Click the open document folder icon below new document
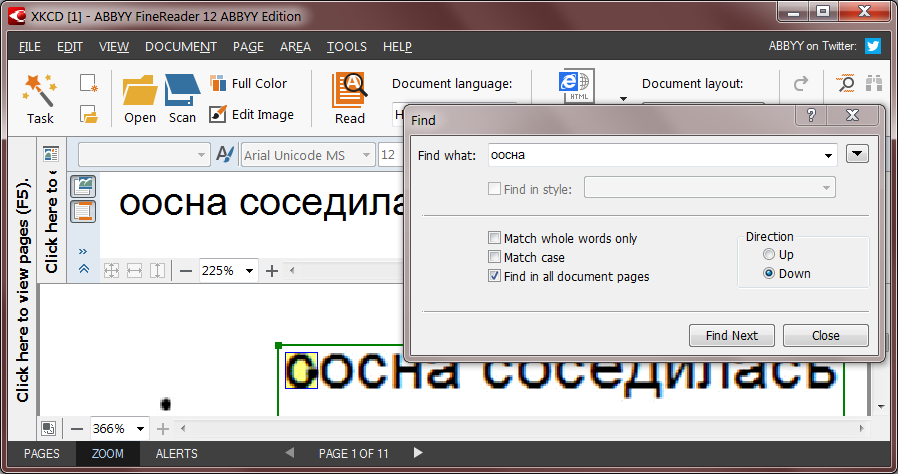This screenshot has height=474, width=898. (89, 114)
